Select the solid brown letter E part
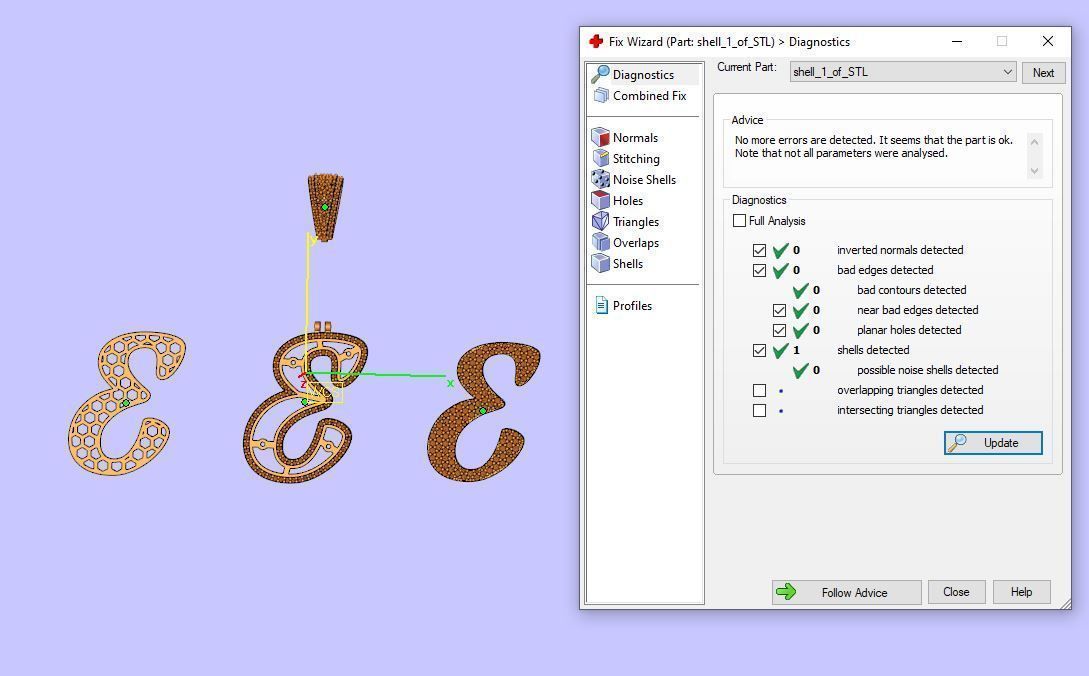This screenshot has width=1089, height=676. [x=484, y=410]
